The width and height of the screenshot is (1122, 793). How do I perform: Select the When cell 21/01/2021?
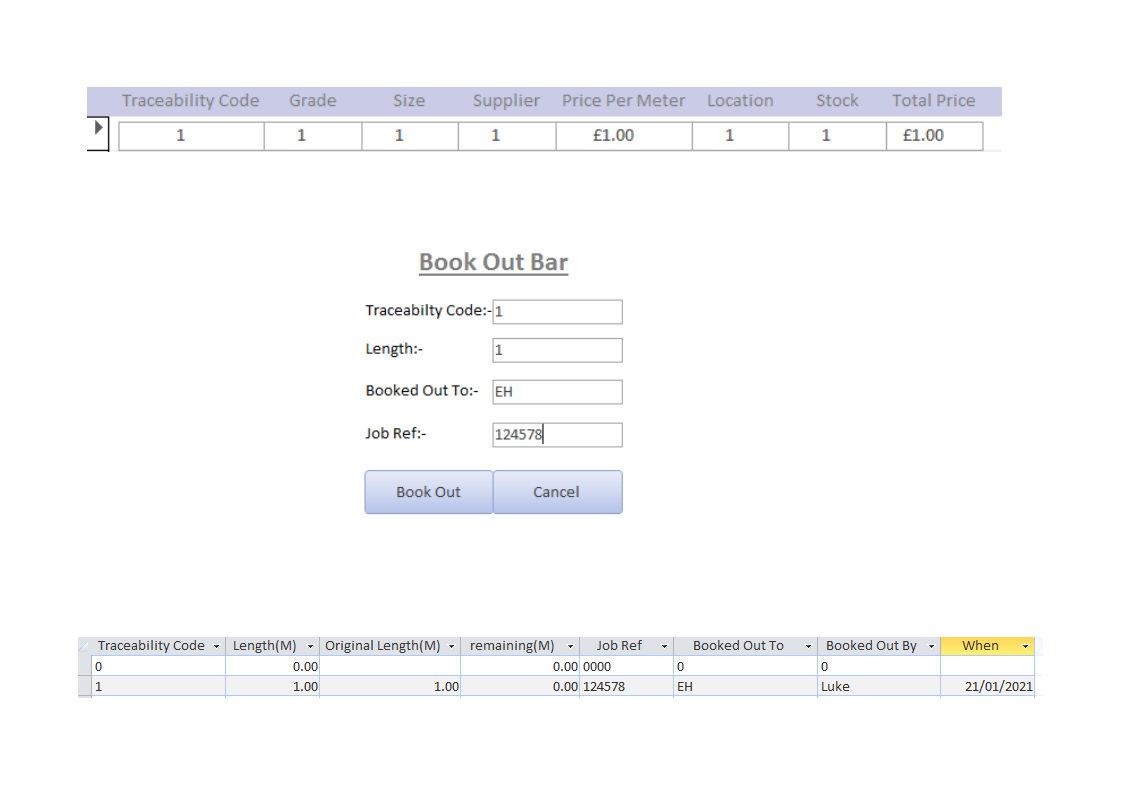(987, 686)
